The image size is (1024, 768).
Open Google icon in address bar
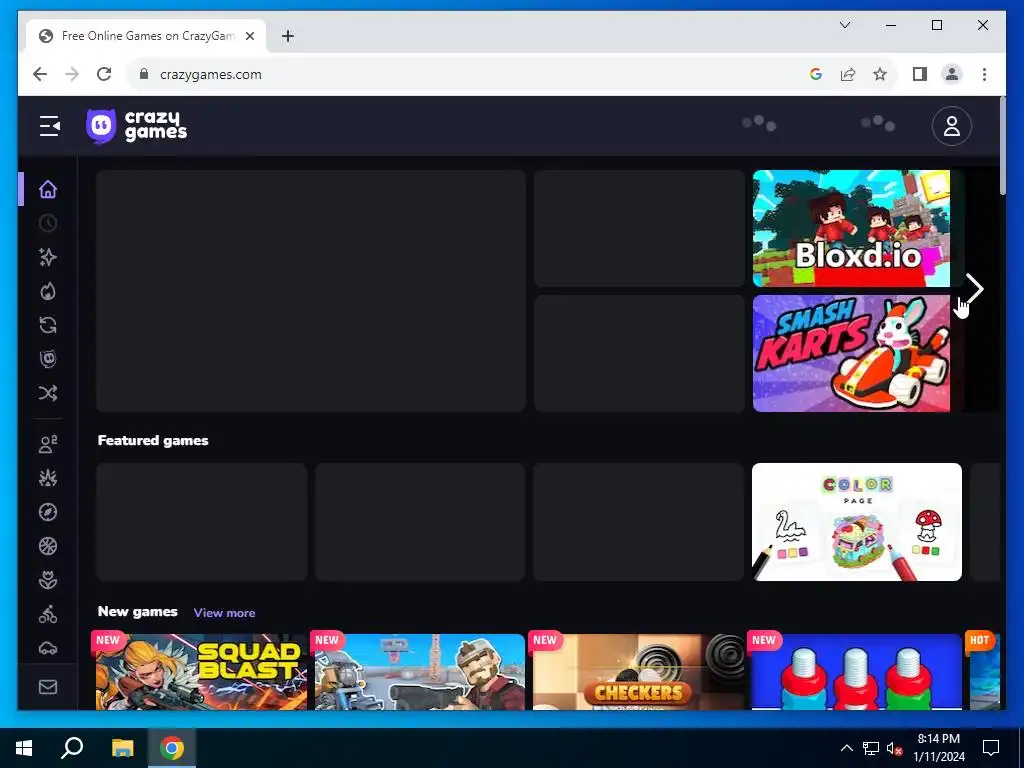coord(815,74)
